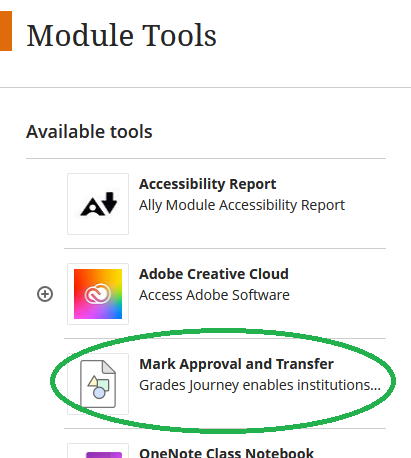Click the orange bar beside Module Tools
Screen dimensions: 411x458
6,31
